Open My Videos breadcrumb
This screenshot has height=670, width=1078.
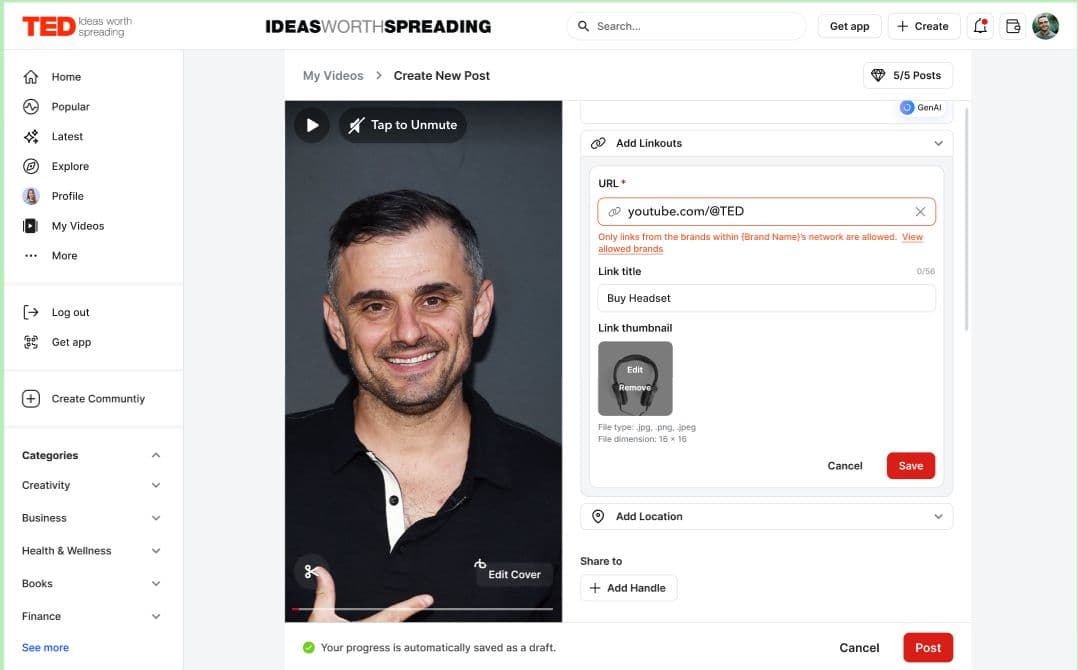coord(333,76)
